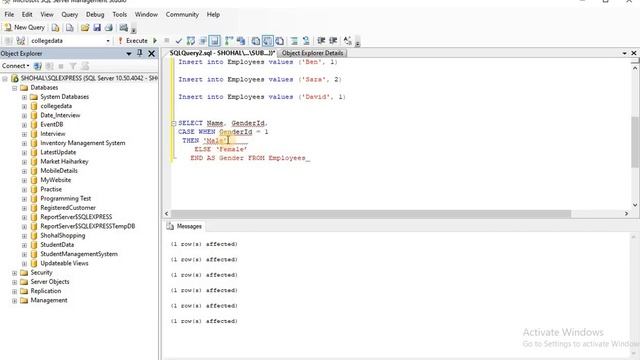
Task: Open the Query menu
Action: click(x=69, y=14)
